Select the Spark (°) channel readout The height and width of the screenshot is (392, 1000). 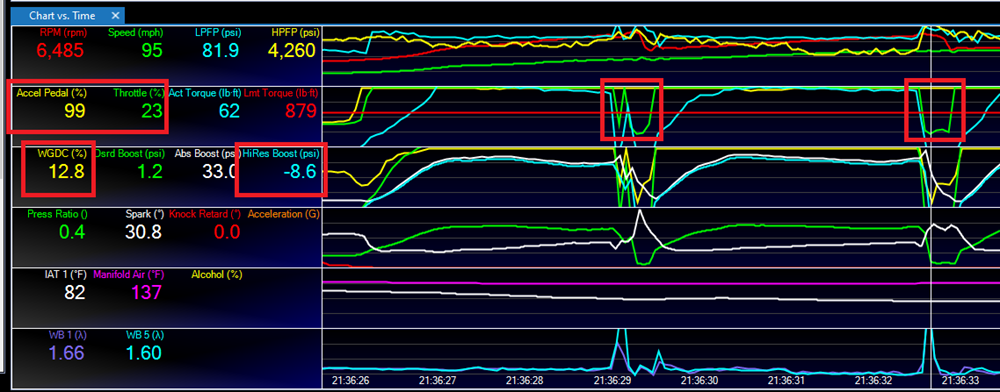[144, 225]
